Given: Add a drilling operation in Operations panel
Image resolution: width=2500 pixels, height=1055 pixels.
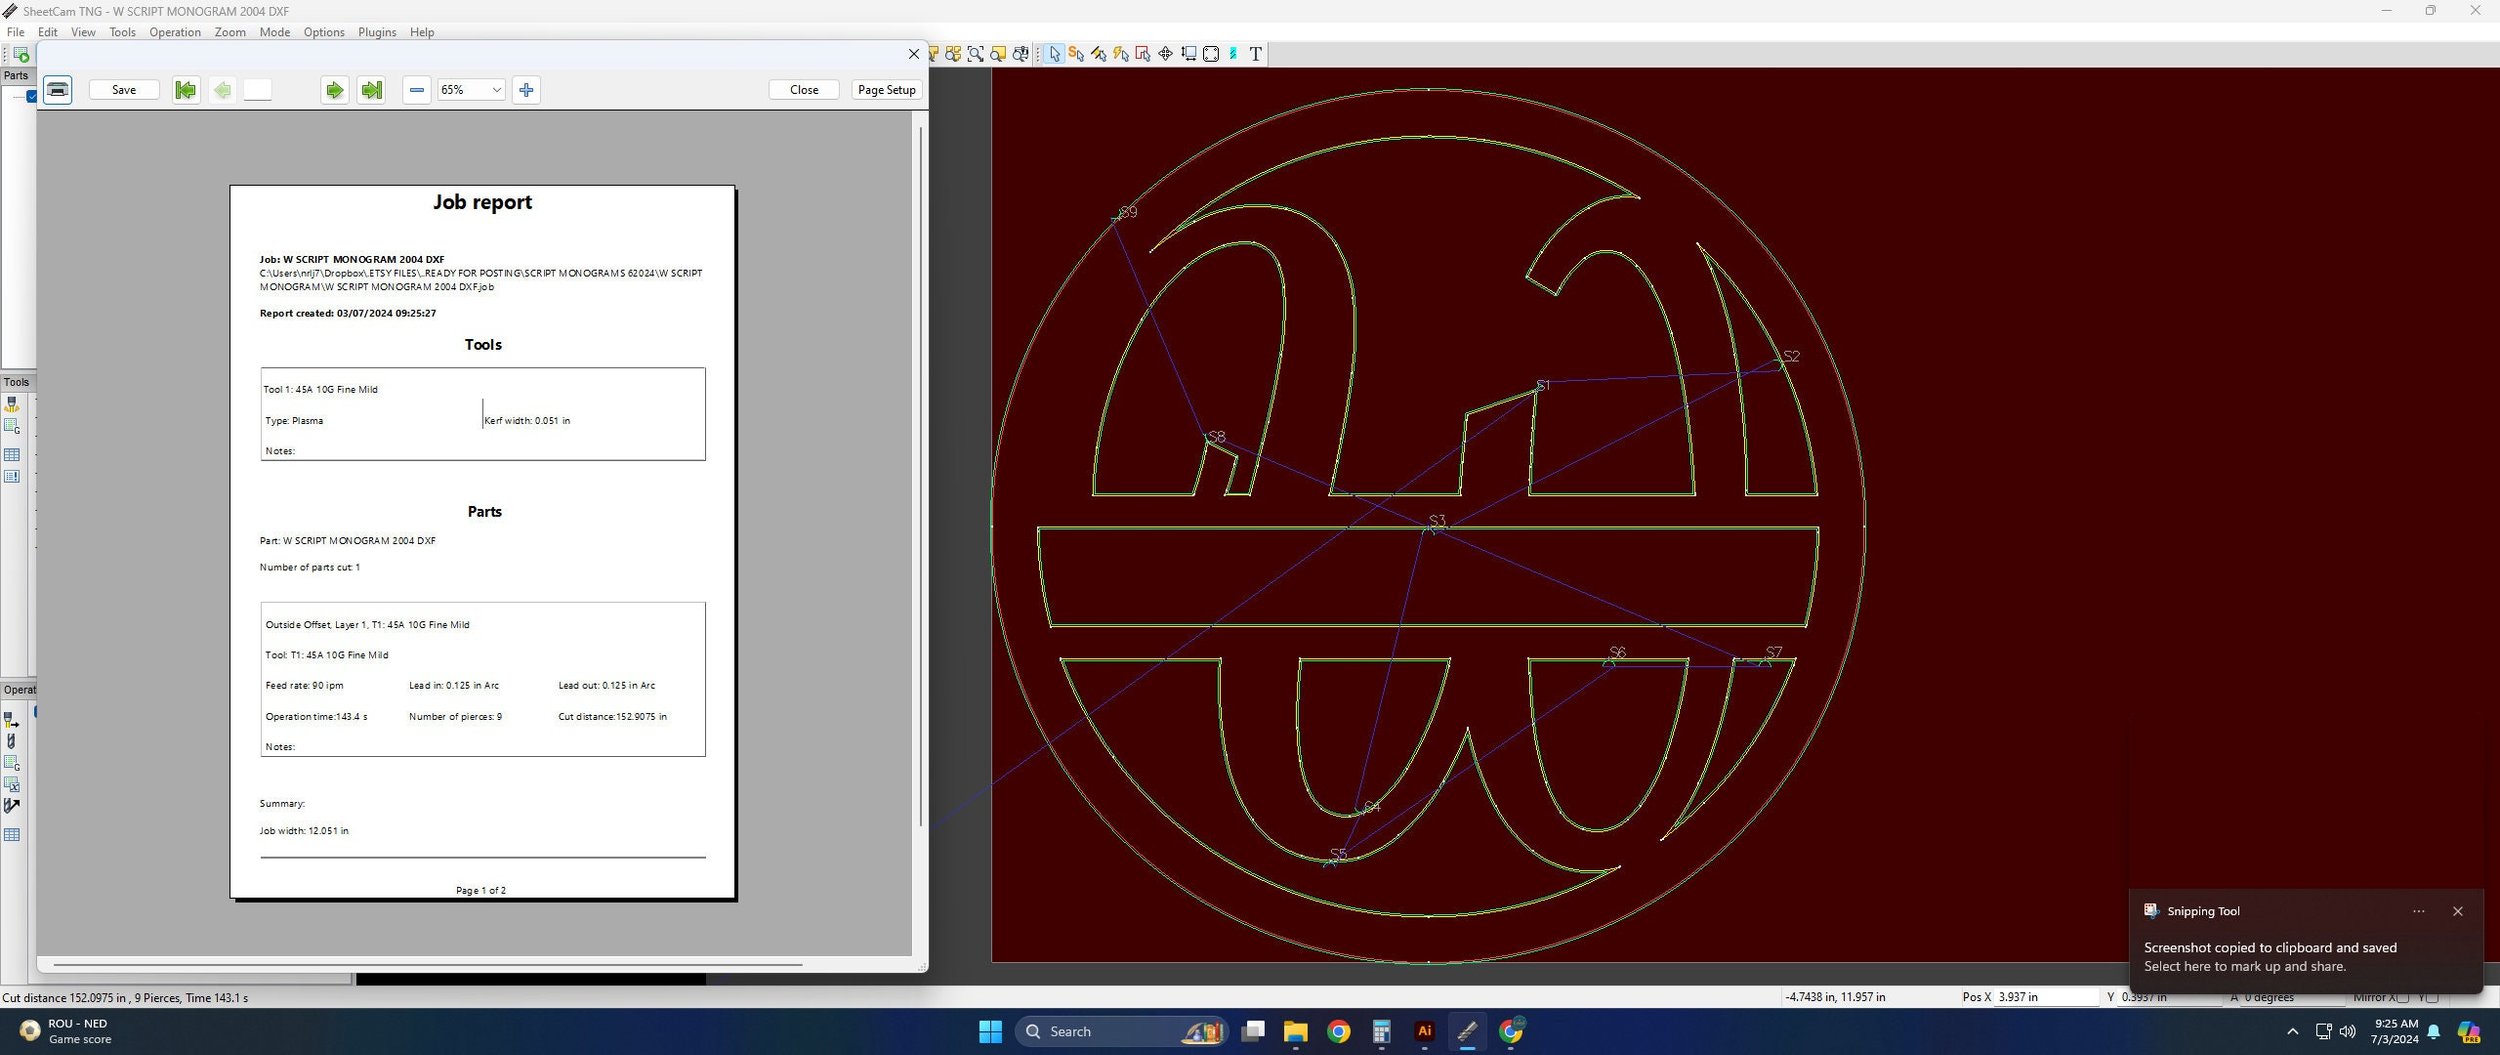Looking at the screenshot, I should coord(12,741).
